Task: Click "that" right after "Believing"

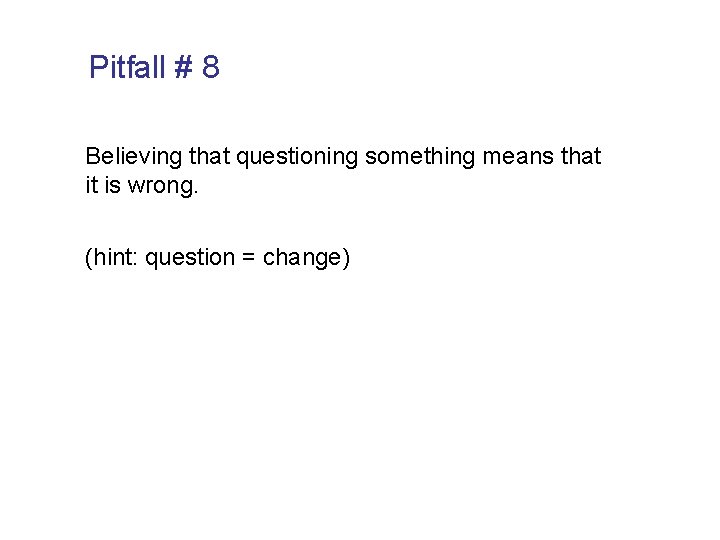Action: [210, 157]
